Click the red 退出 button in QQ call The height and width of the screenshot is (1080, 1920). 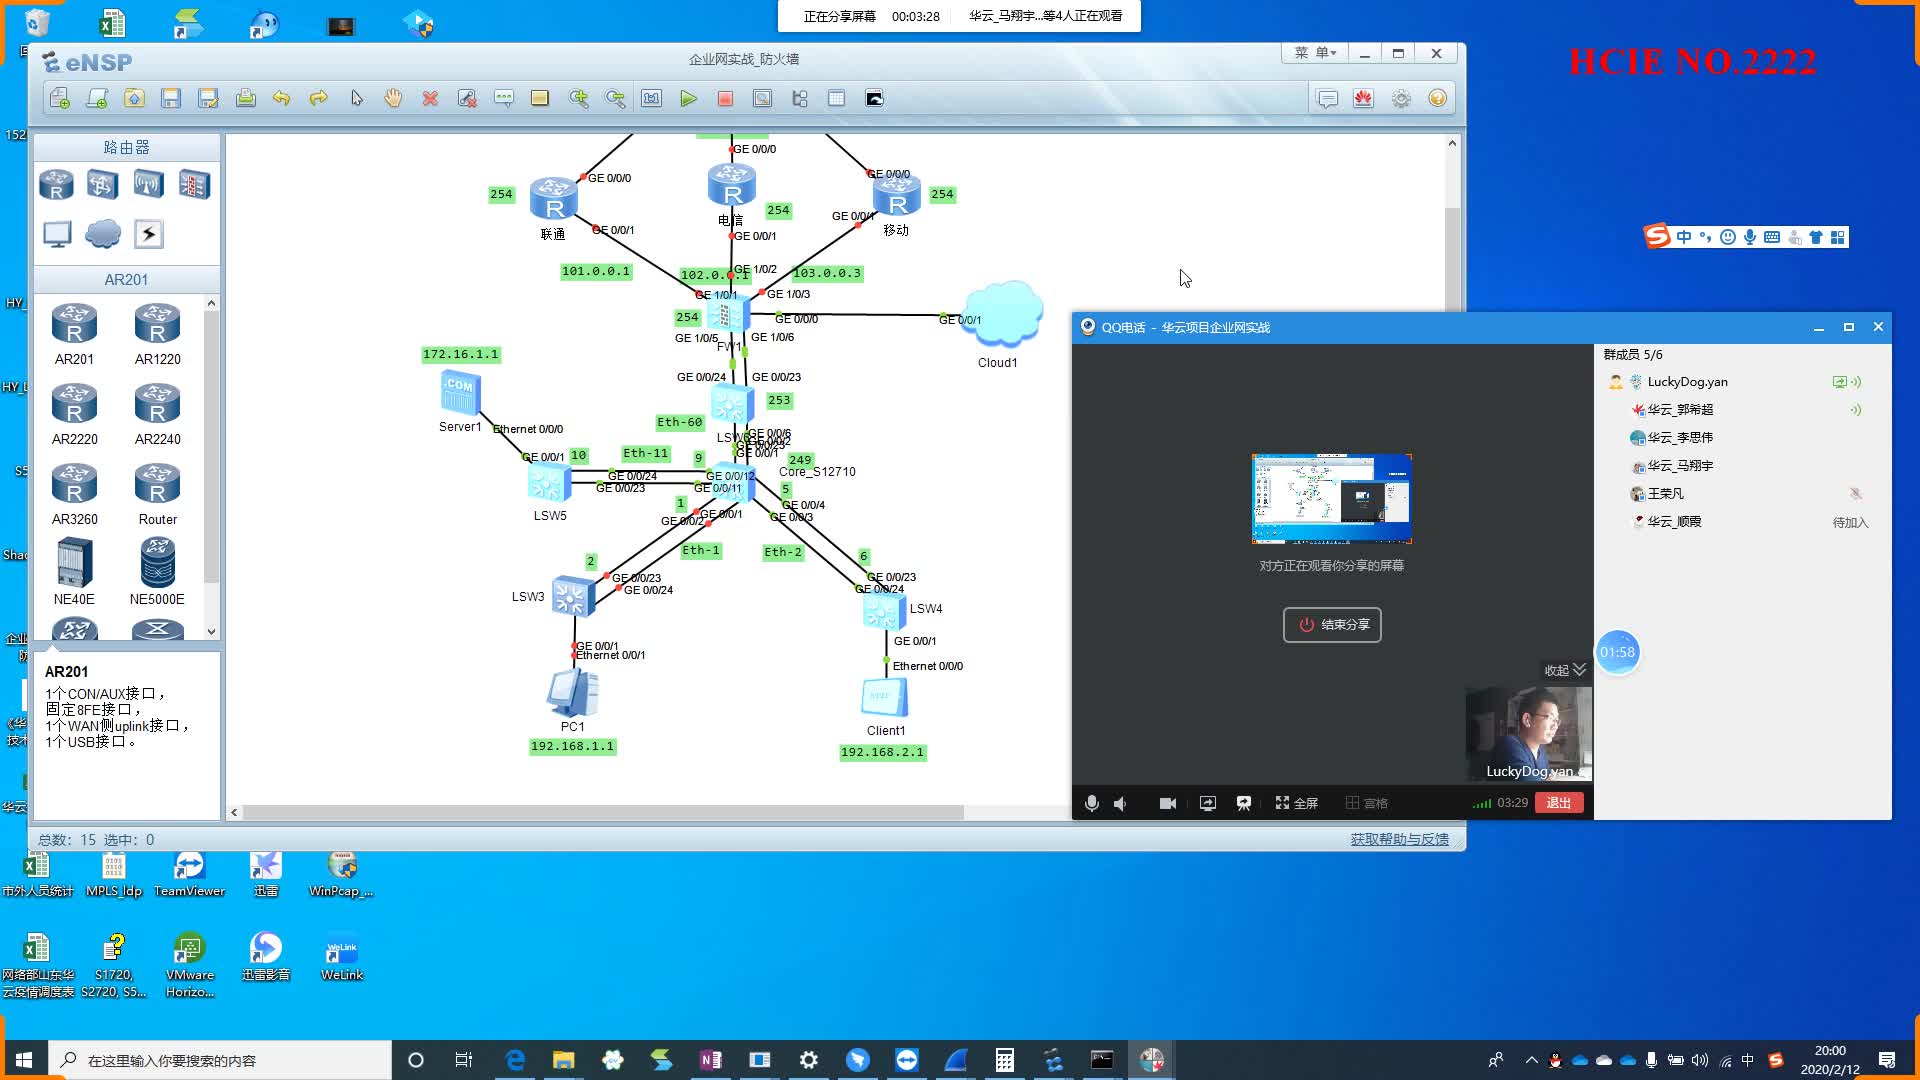(x=1558, y=802)
